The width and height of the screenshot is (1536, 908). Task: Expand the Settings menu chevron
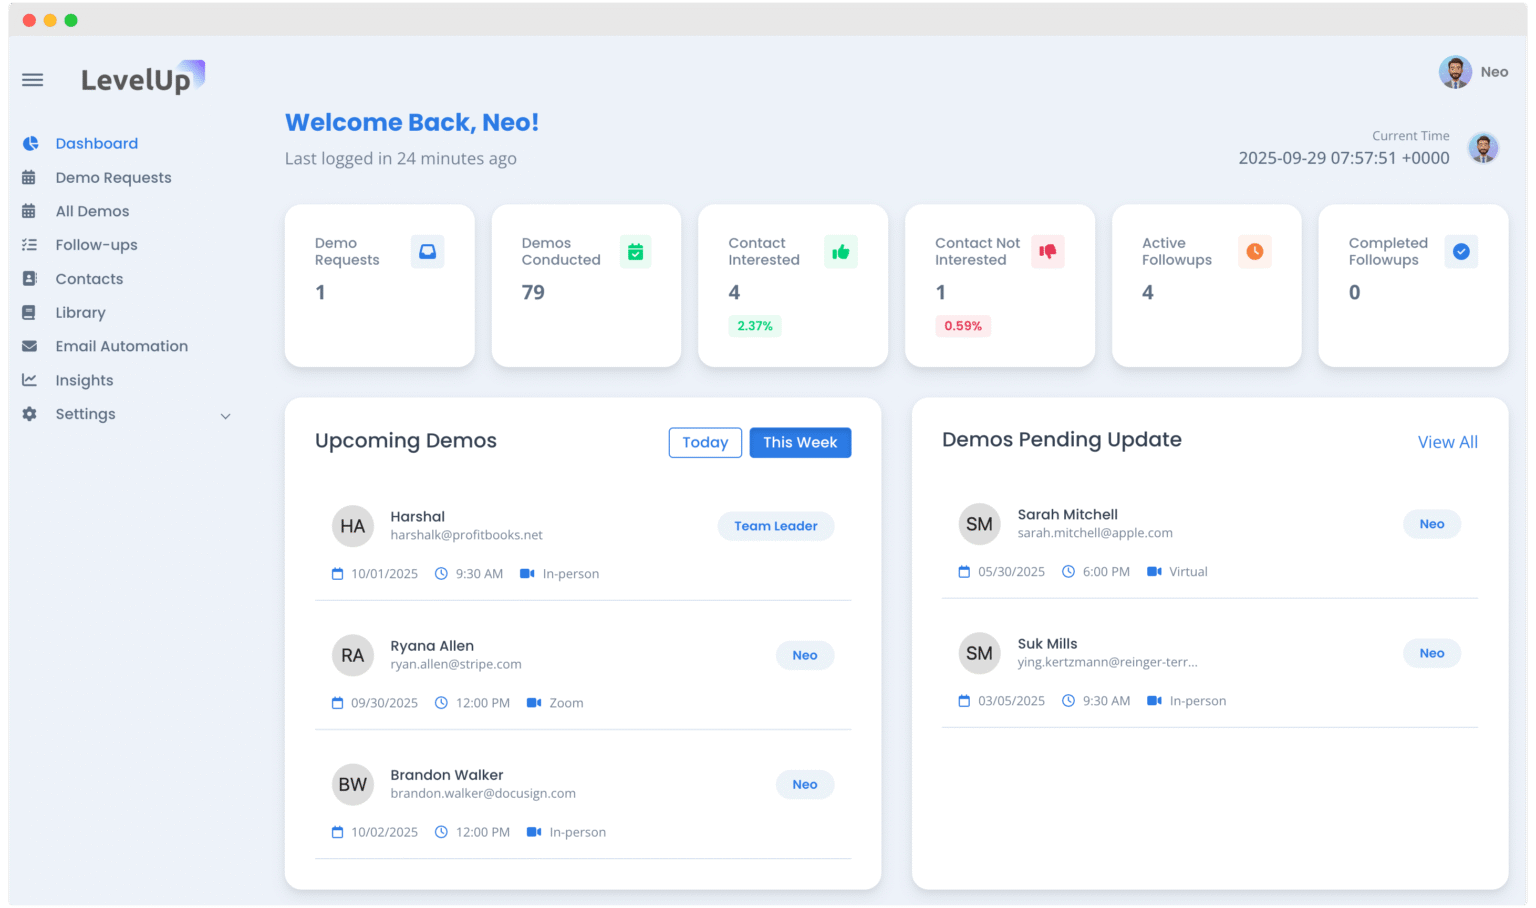click(225, 415)
